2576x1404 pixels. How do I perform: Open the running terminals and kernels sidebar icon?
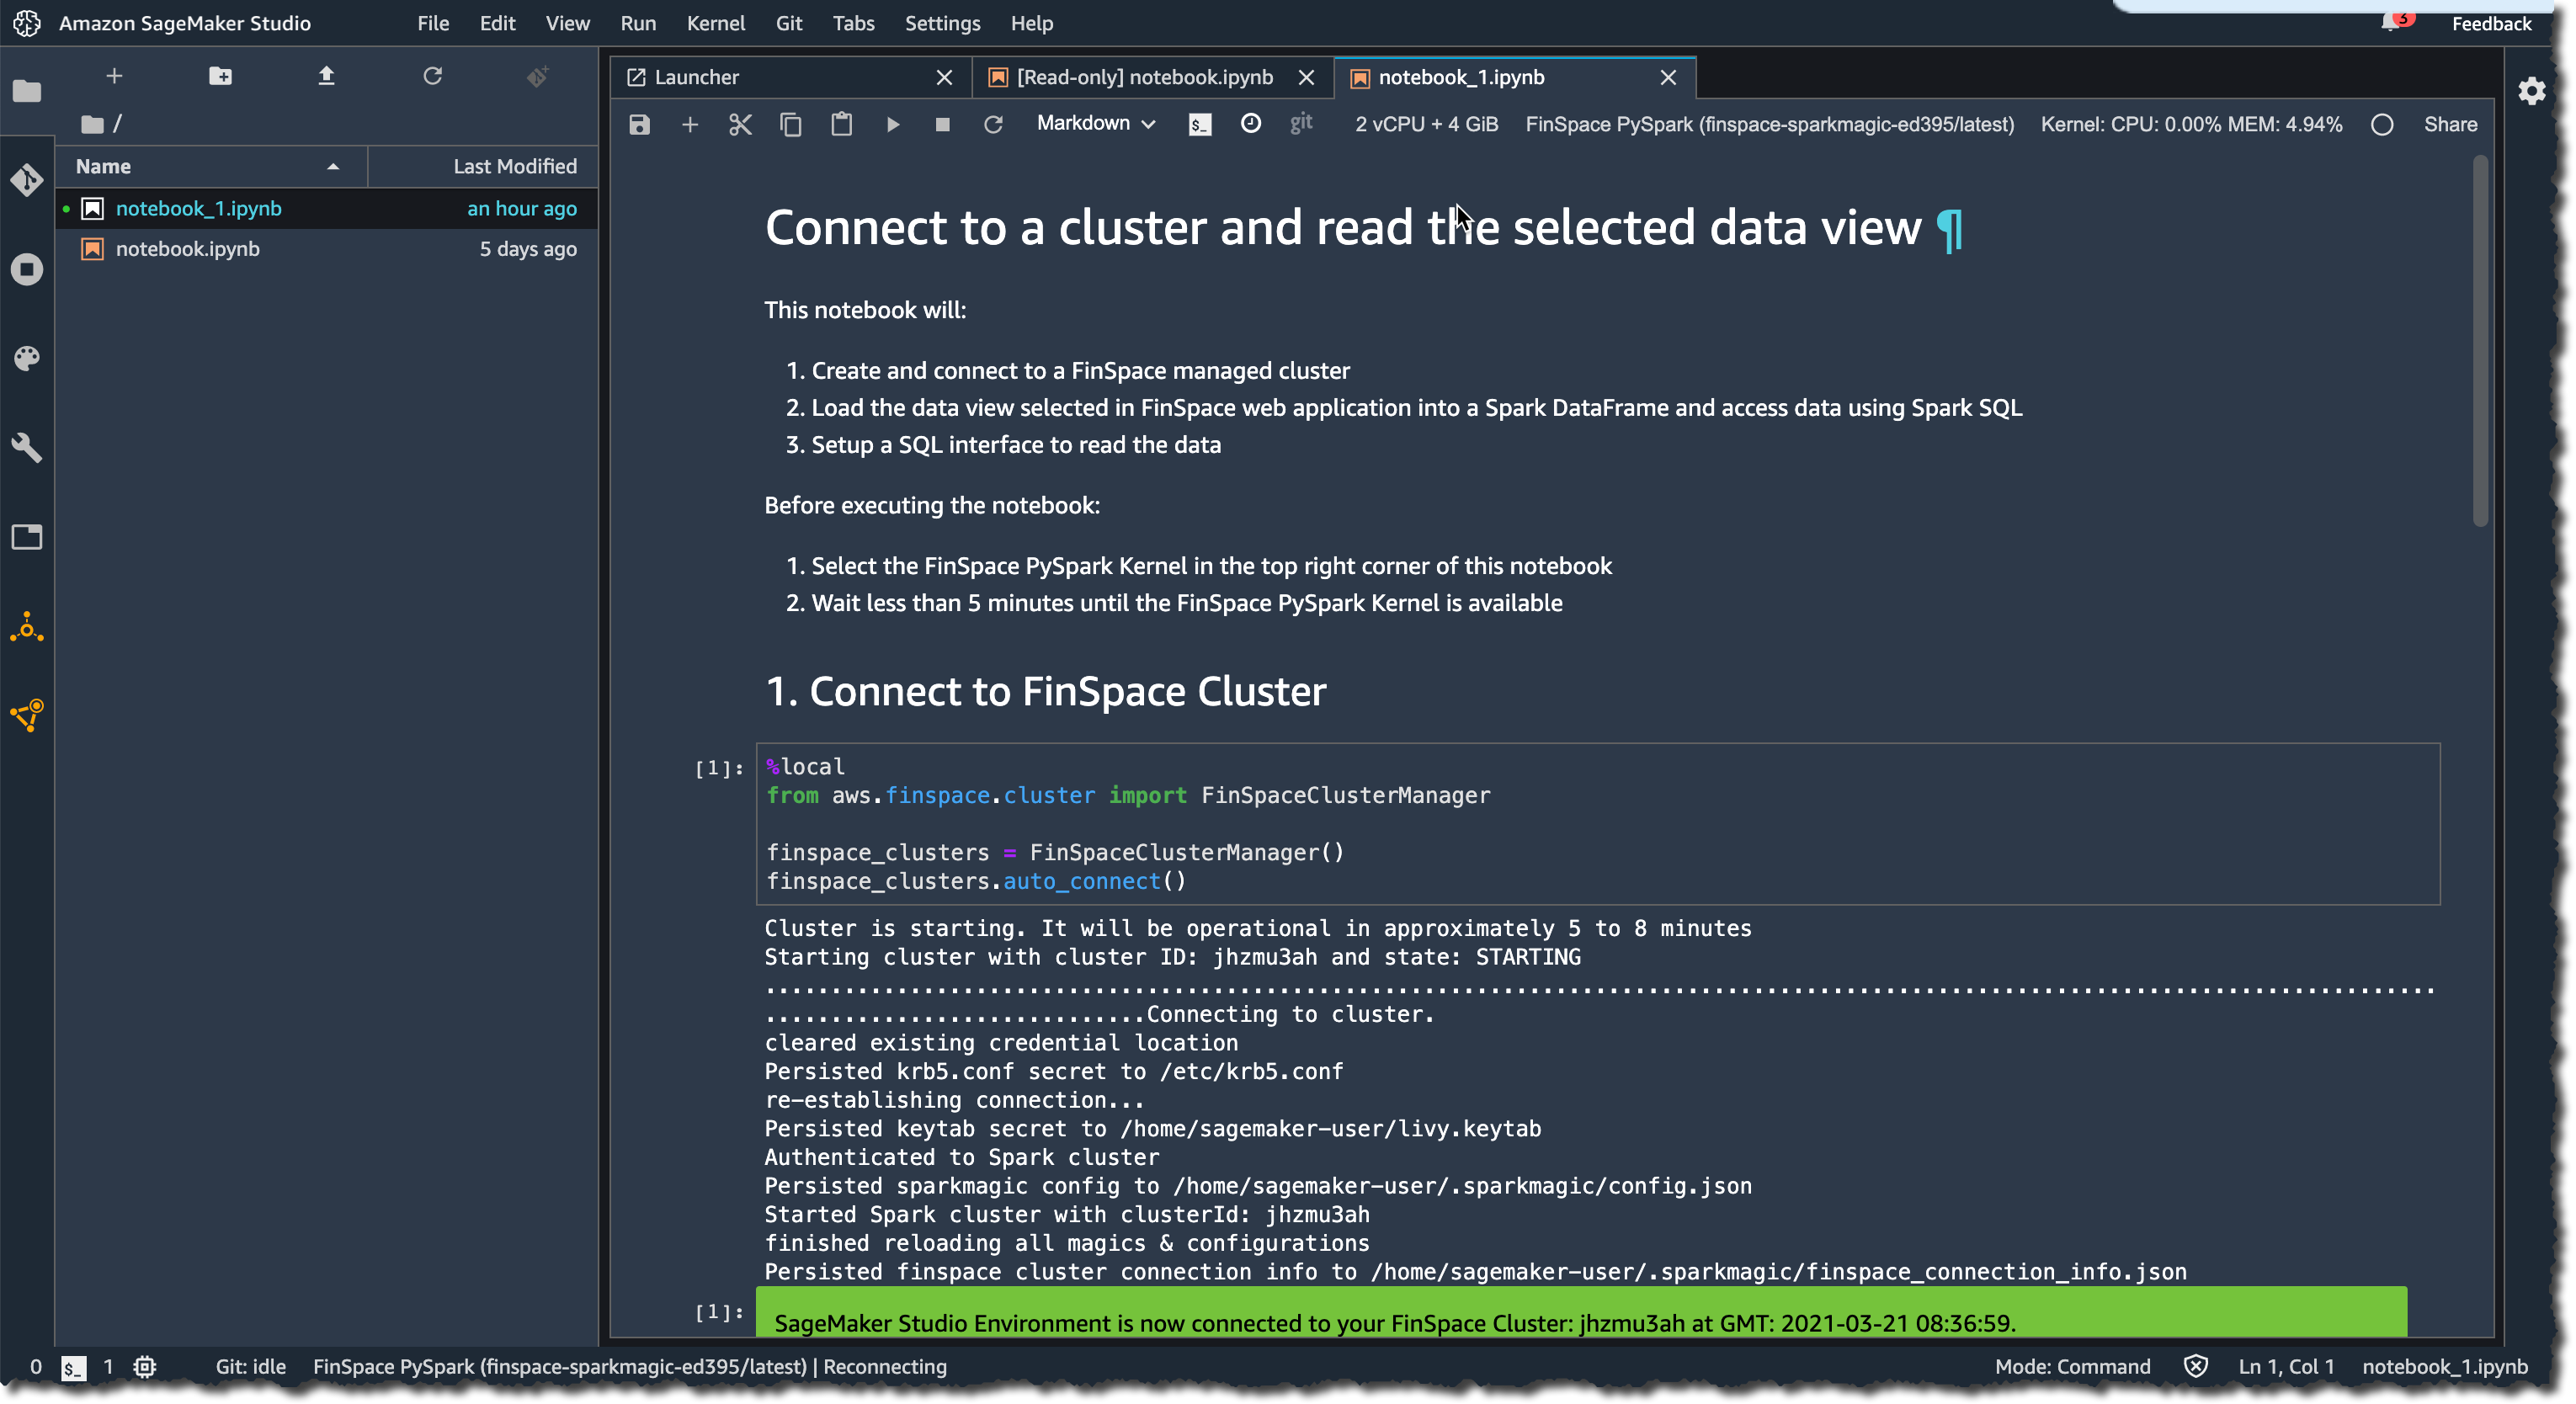tap(27, 269)
